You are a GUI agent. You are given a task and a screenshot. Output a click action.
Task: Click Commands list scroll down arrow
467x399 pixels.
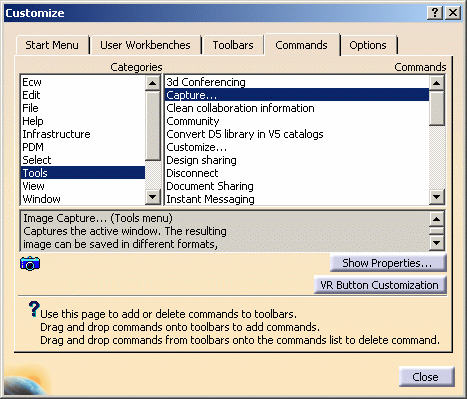[x=437, y=197]
